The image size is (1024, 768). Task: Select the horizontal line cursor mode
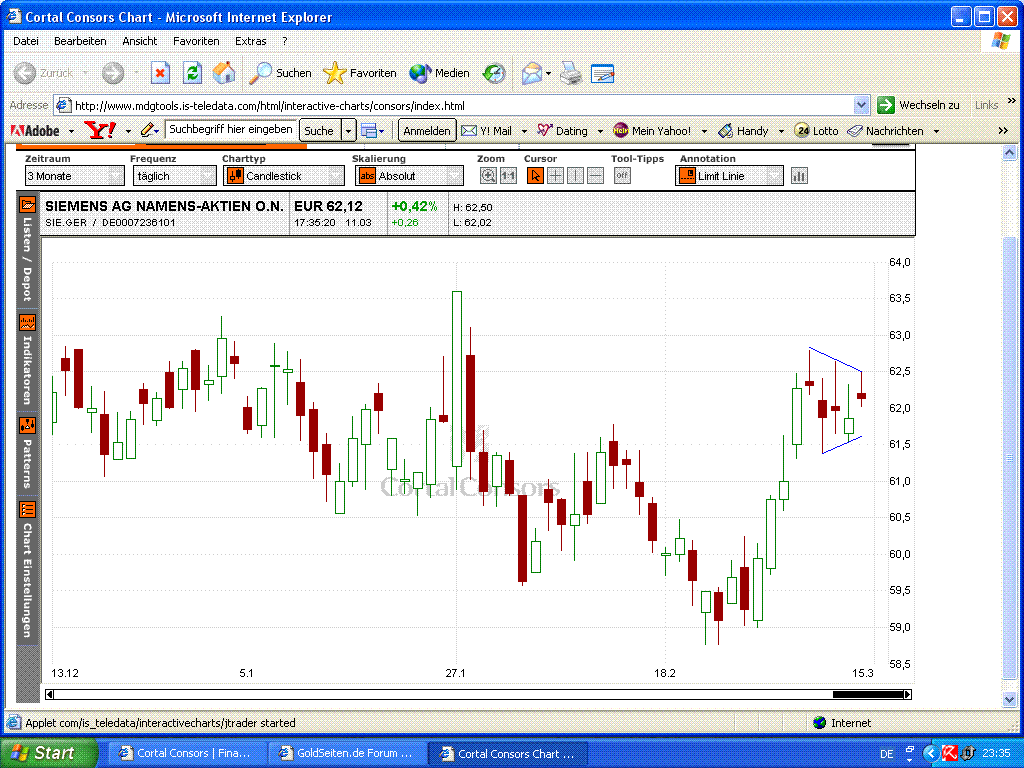(x=595, y=176)
